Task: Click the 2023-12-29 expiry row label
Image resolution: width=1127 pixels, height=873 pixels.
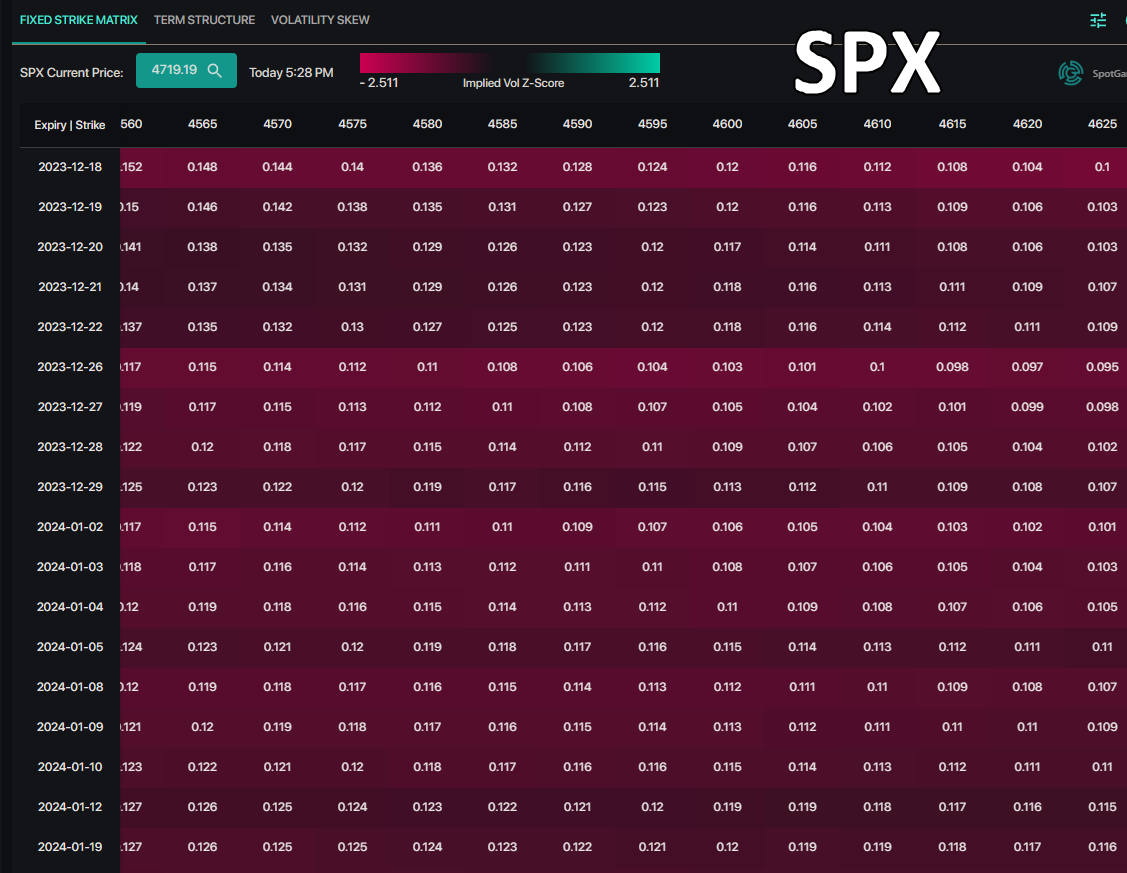Action: pos(70,487)
